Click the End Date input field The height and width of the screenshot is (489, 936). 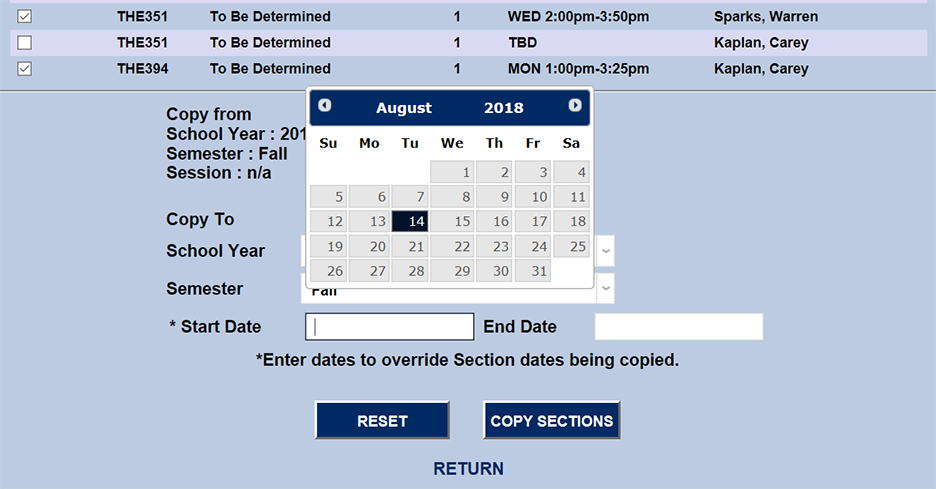point(678,327)
